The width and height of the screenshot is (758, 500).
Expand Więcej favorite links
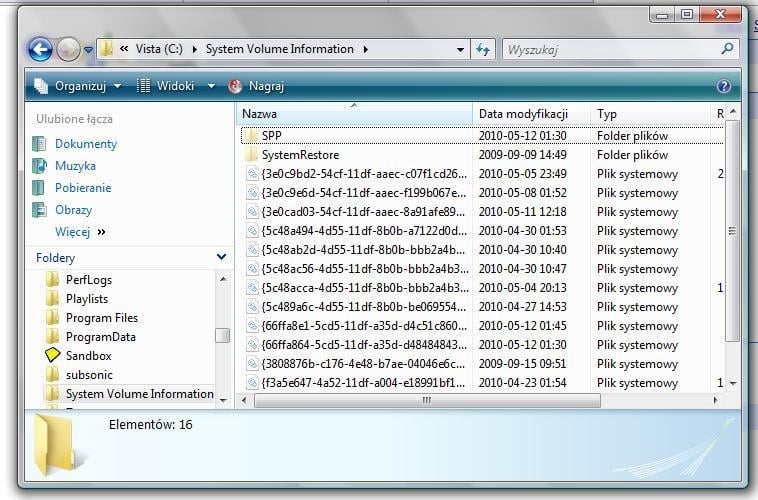pos(80,232)
